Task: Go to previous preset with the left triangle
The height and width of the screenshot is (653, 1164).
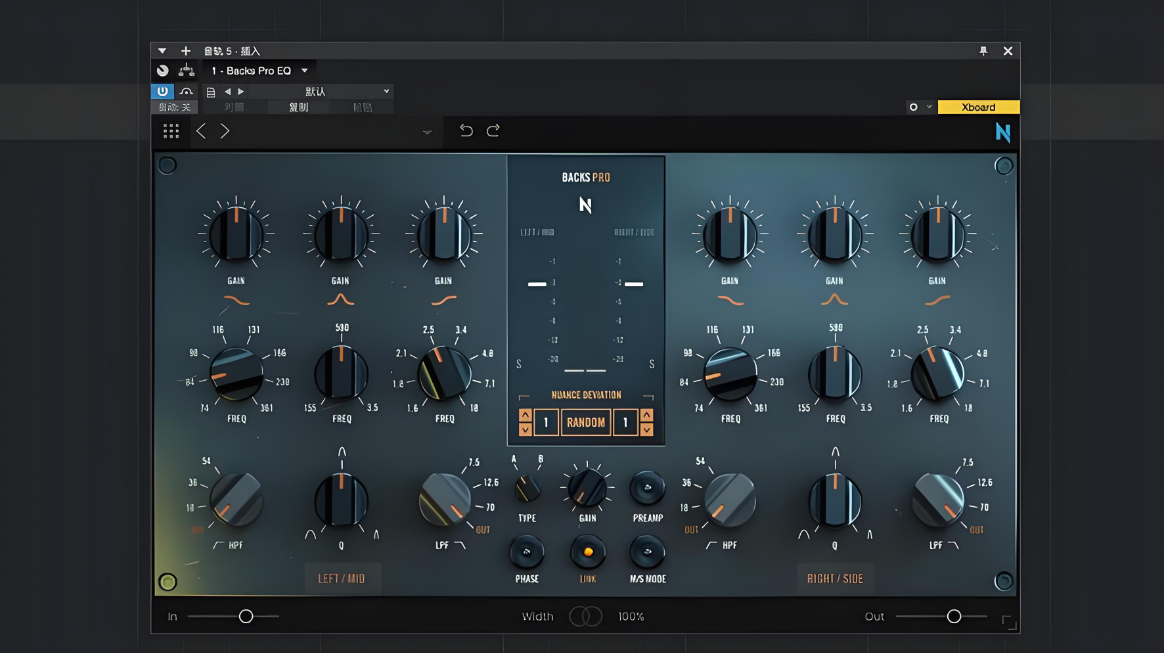Action: pyautogui.click(x=228, y=91)
